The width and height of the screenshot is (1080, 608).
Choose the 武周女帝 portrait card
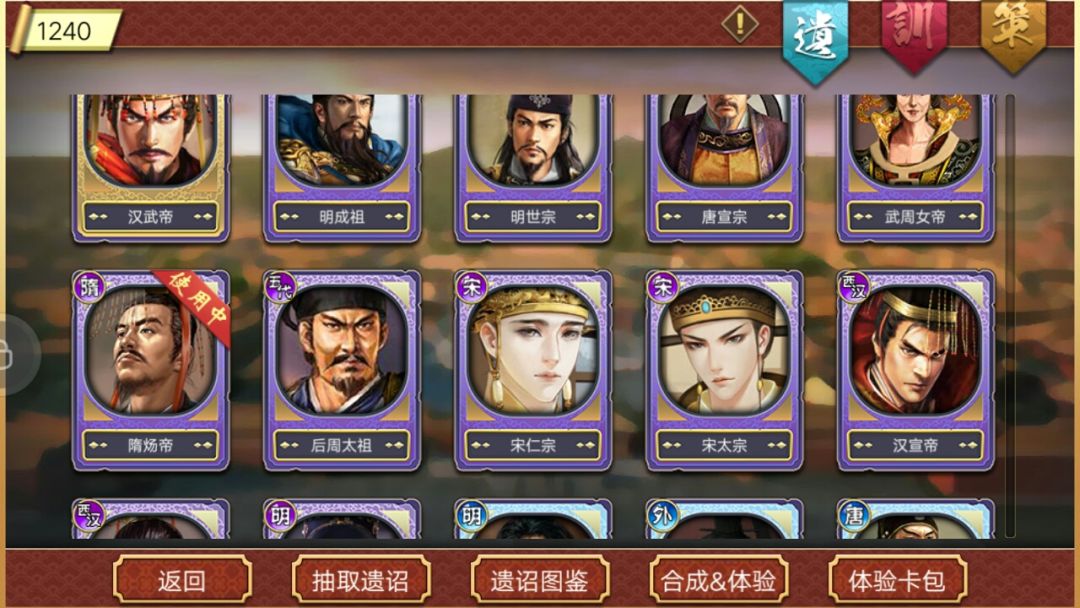(915, 167)
